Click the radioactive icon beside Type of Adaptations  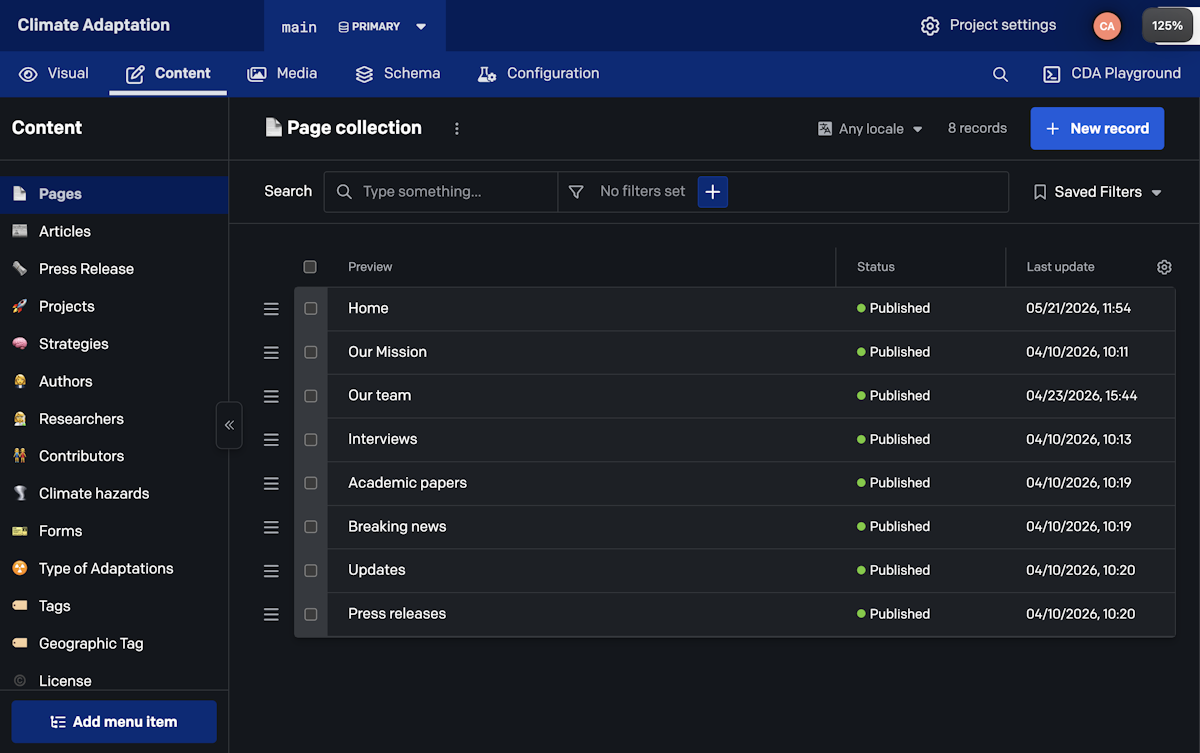pyautogui.click(x=20, y=568)
